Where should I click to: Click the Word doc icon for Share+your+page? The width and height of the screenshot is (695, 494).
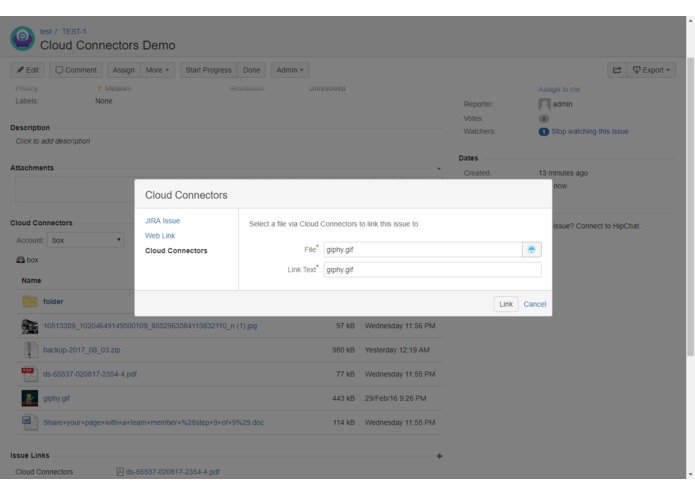tap(30, 422)
